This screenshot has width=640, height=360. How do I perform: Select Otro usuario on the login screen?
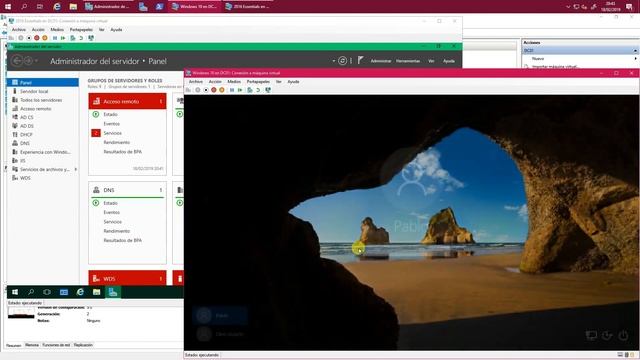(220, 334)
